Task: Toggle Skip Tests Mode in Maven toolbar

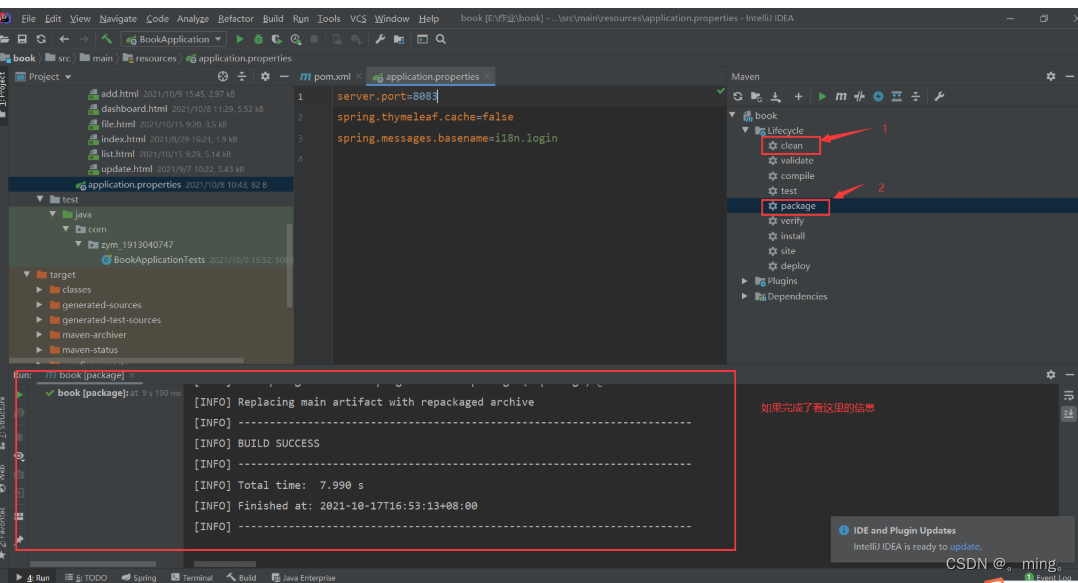Action: click(x=878, y=96)
